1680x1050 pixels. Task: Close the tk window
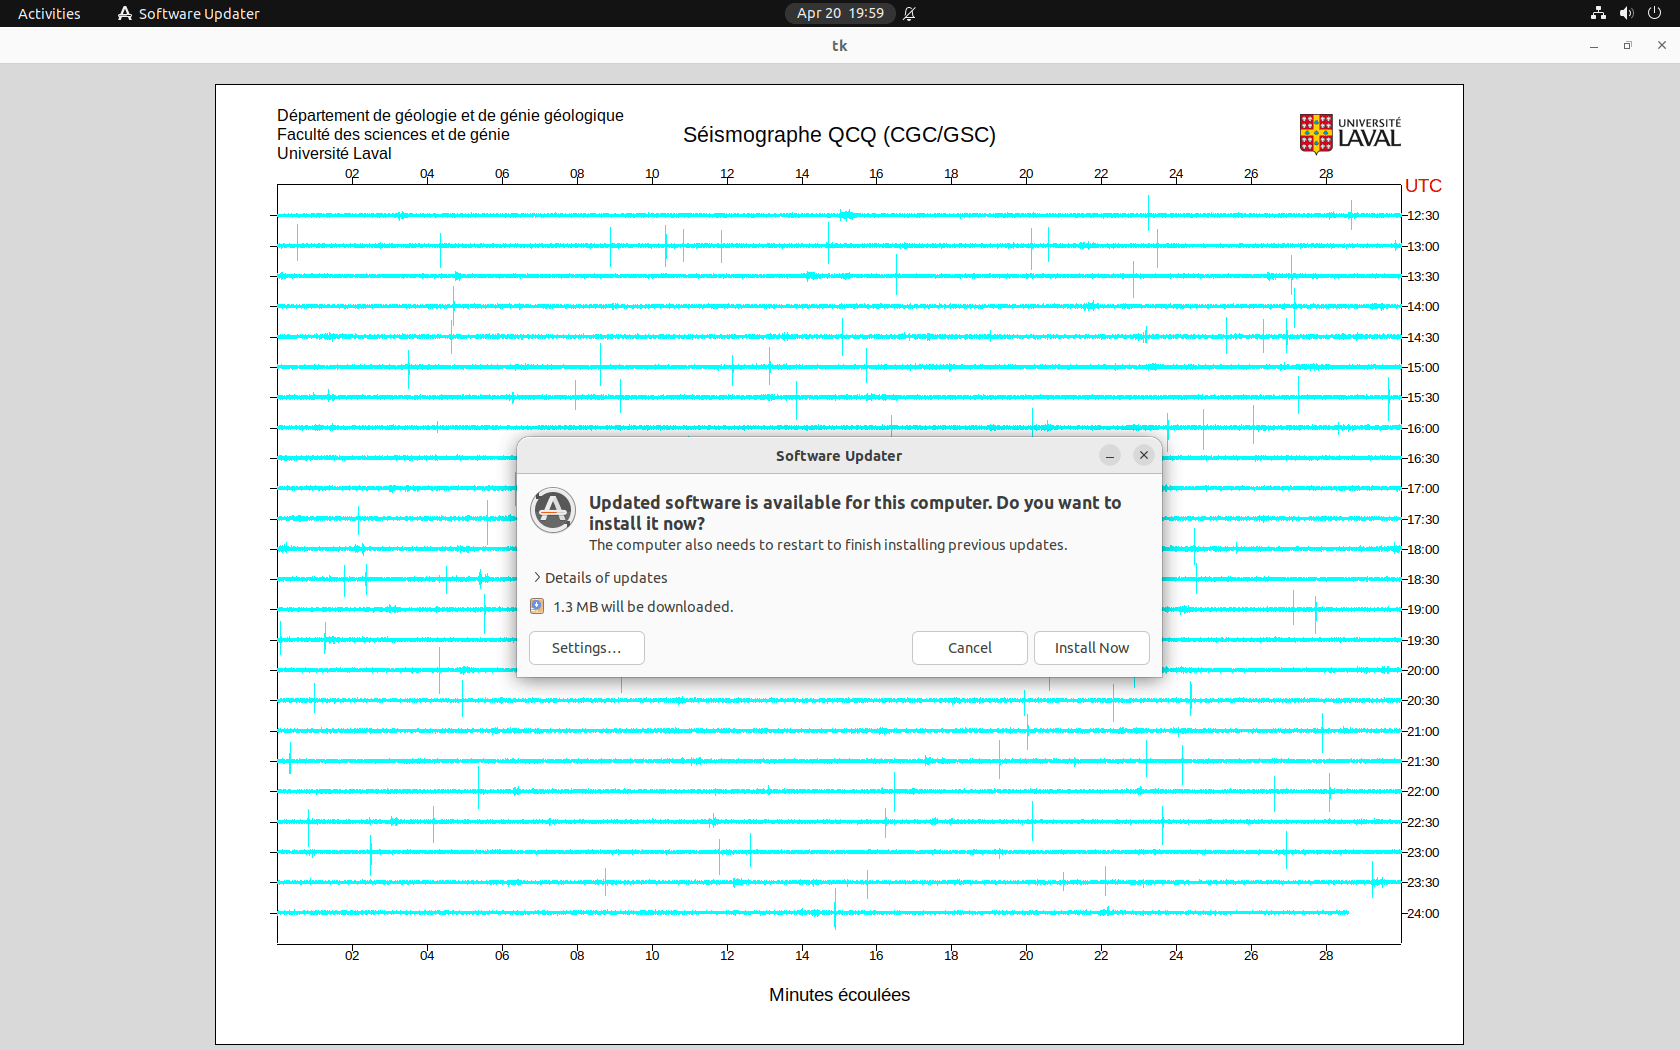tap(1662, 45)
